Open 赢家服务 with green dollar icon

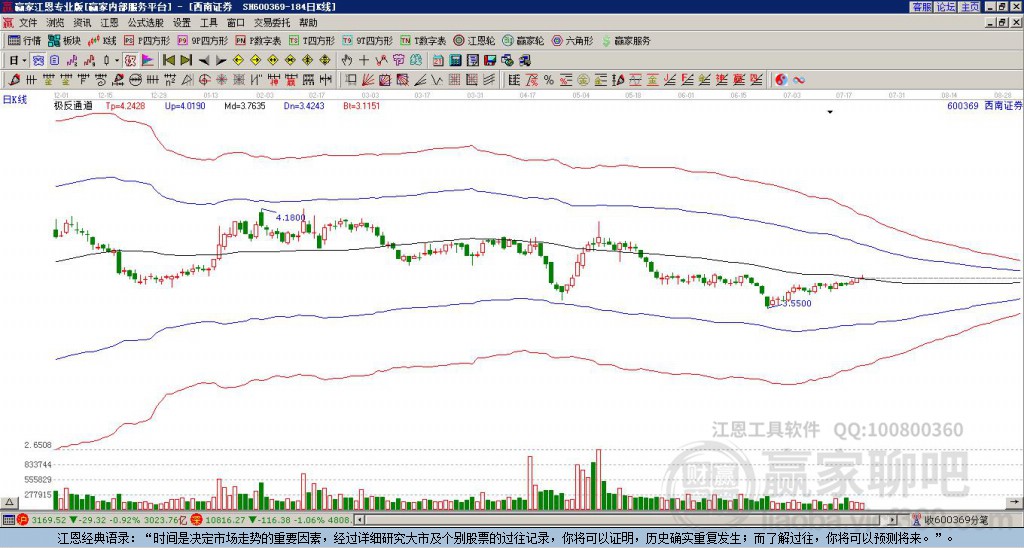pos(626,40)
